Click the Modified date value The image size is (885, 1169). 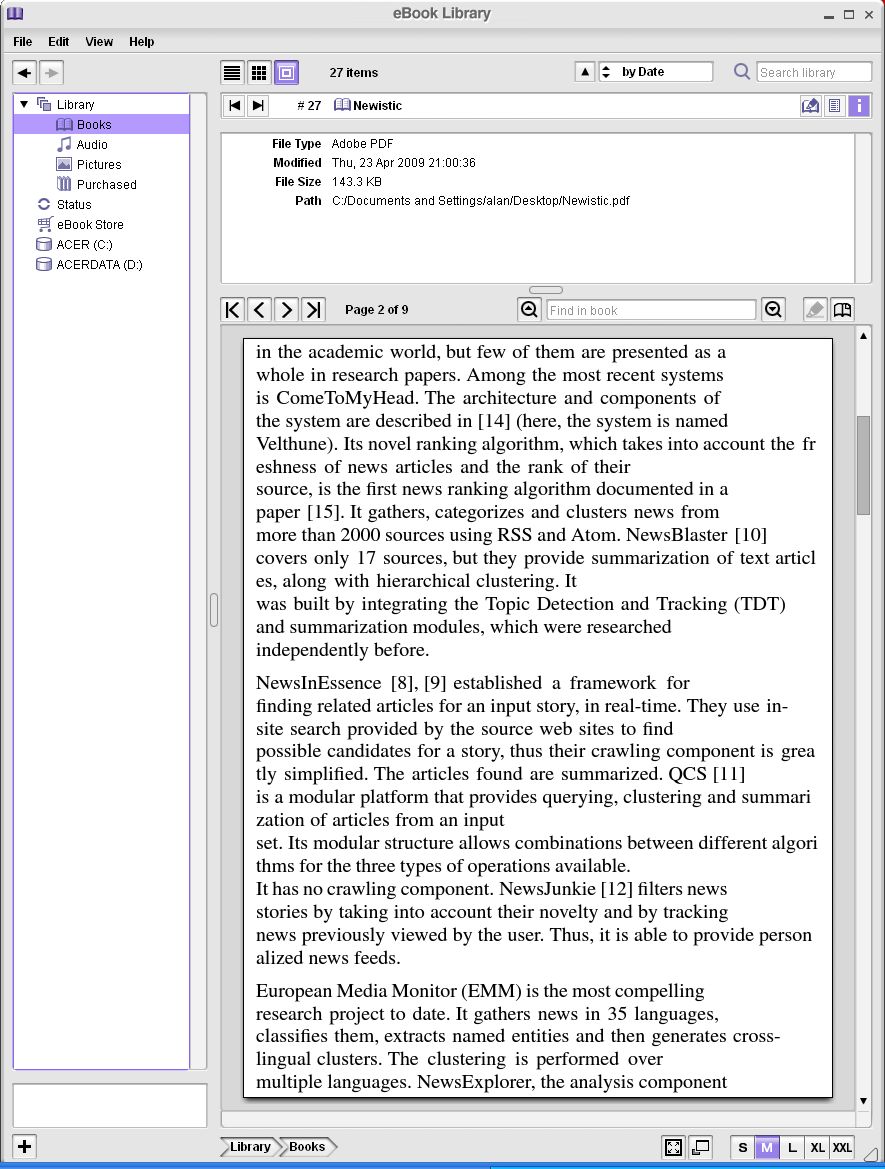point(403,163)
